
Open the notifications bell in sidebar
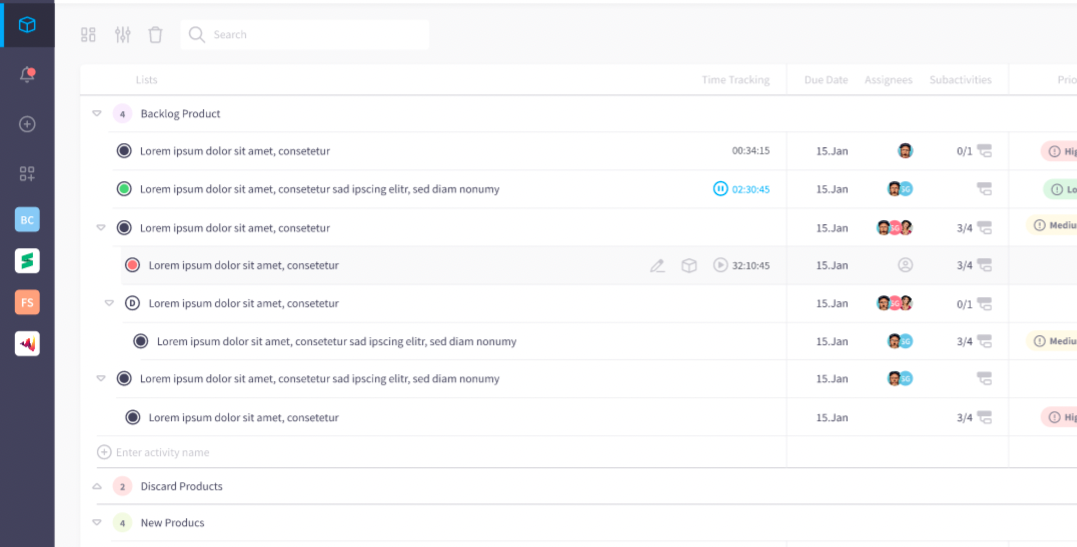point(27,75)
